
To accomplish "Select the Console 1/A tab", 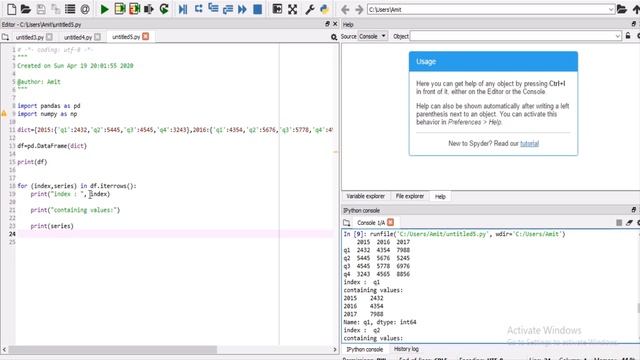I will (x=371, y=222).
